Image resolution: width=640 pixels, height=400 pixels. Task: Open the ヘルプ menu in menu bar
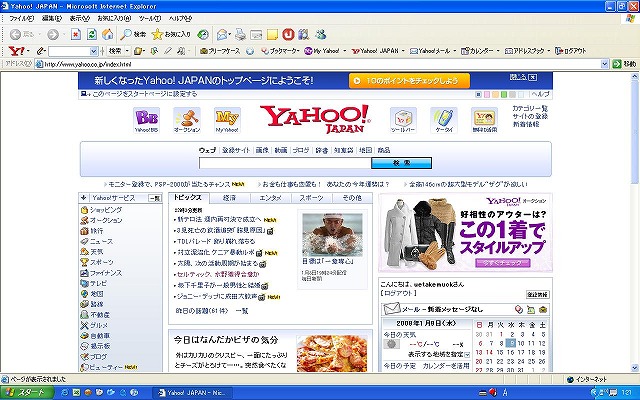coord(180,18)
